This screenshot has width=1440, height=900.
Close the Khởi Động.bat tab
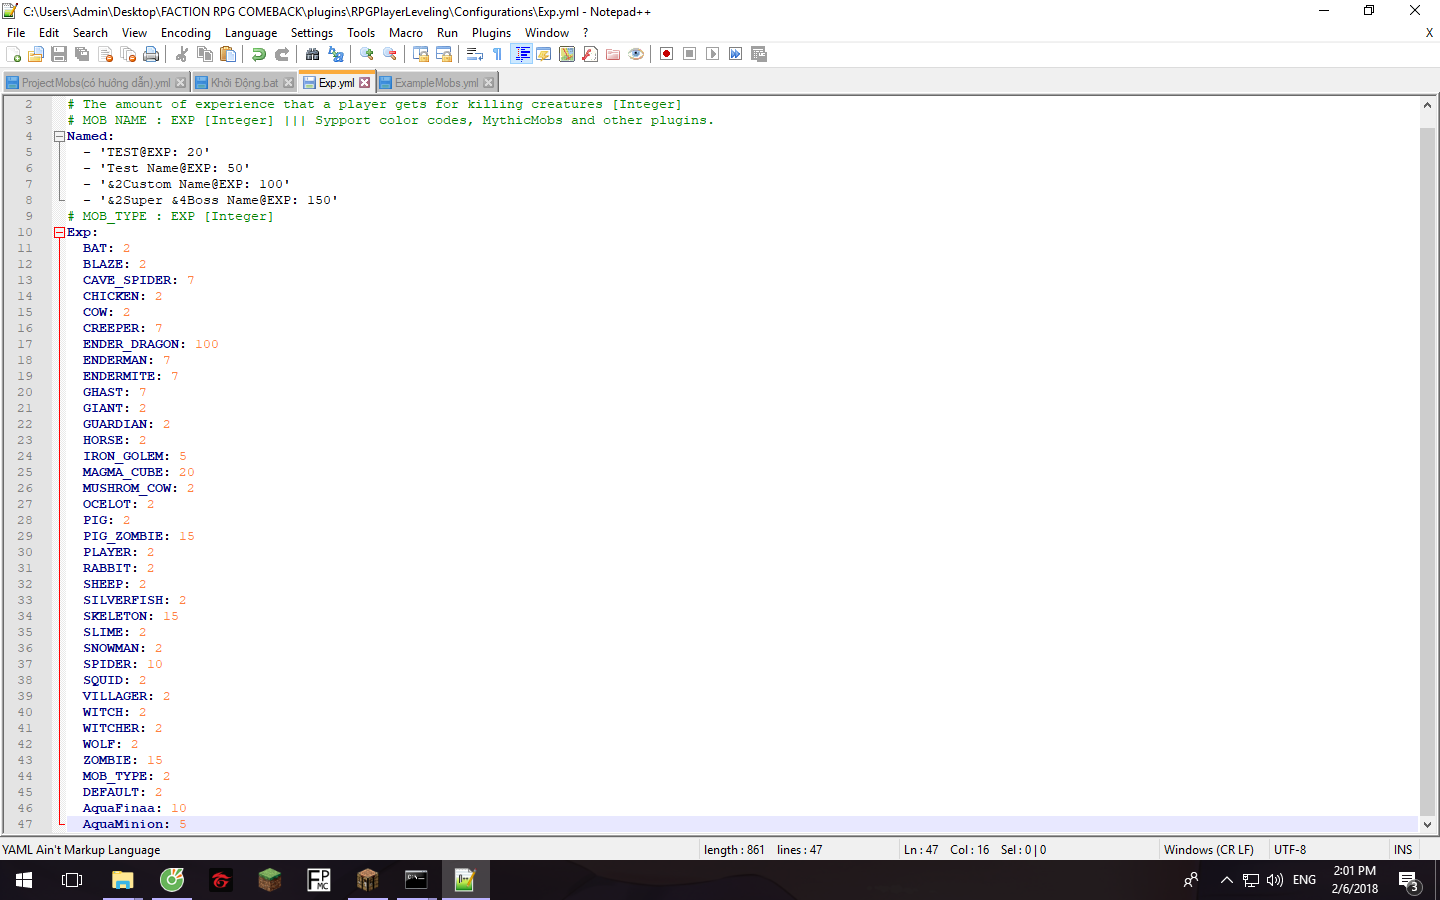[289, 83]
